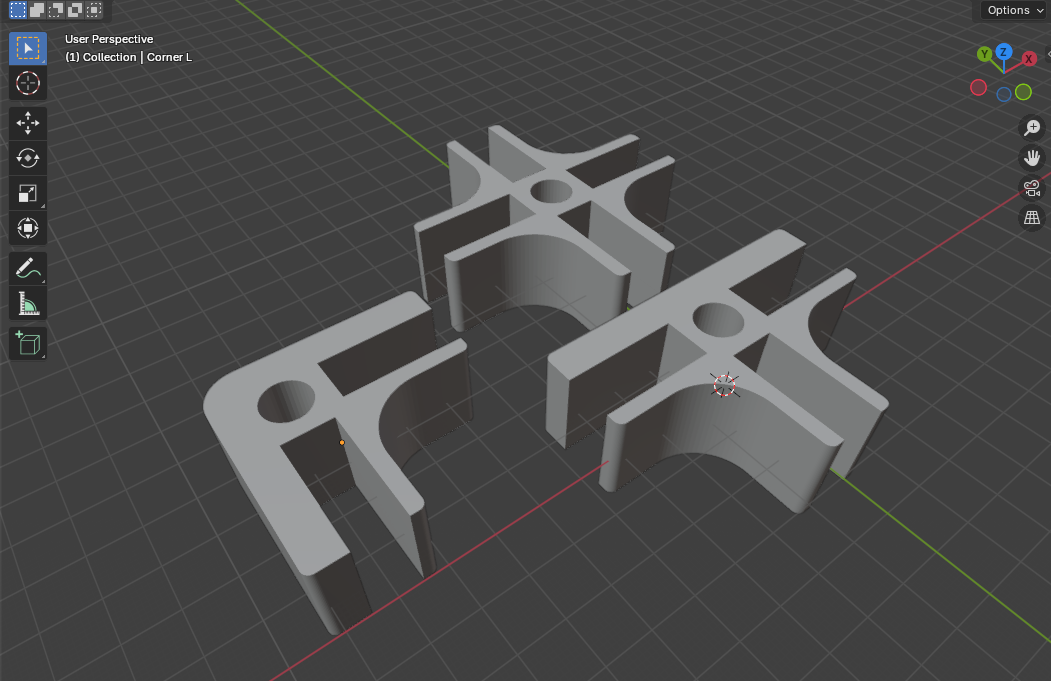The image size is (1051, 681).
Task: Click the red negative X gizmo circle
Action: pos(979,88)
